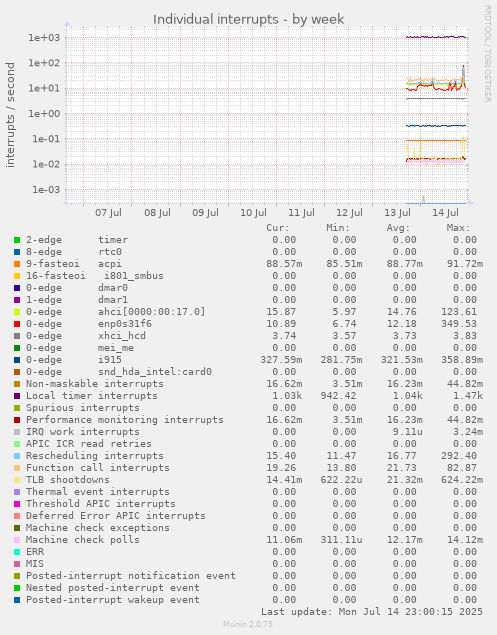Click the TLB shootdowns legend label

click(68, 480)
